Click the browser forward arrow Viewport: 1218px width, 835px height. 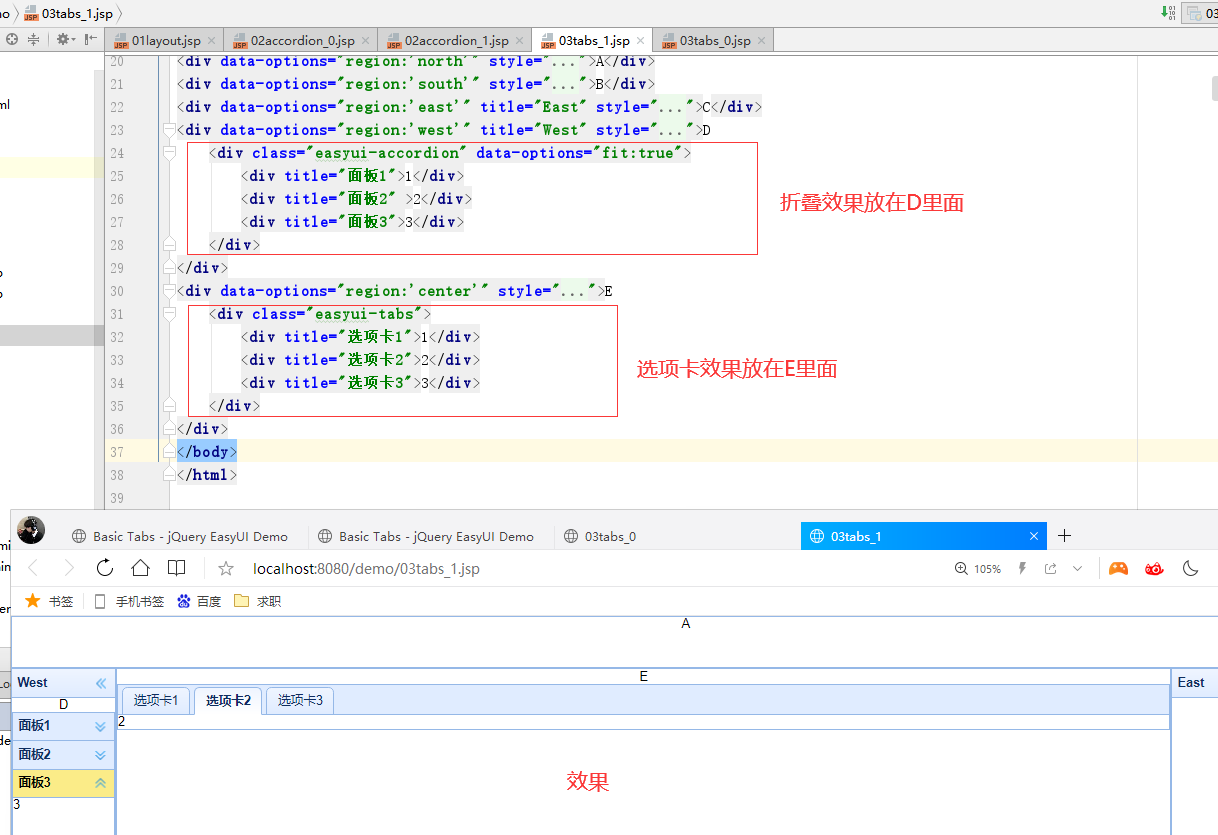(x=68, y=568)
